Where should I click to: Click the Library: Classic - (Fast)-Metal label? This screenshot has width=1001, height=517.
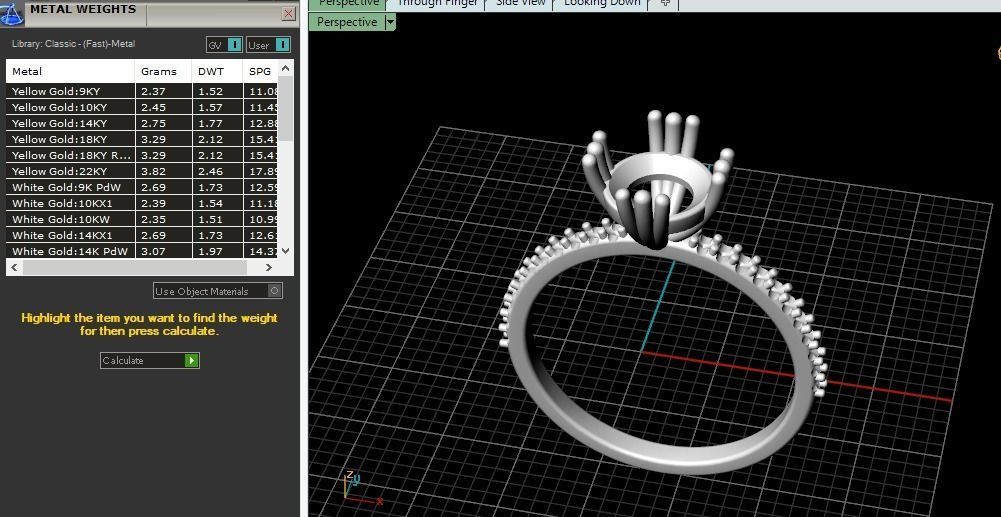pyautogui.click(x=73, y=44)
